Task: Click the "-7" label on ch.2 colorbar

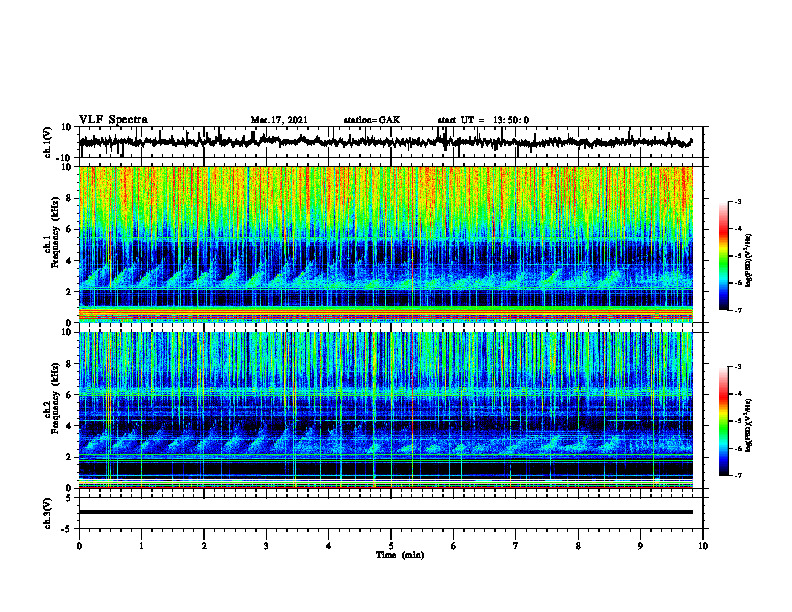Action: [738, 475]
